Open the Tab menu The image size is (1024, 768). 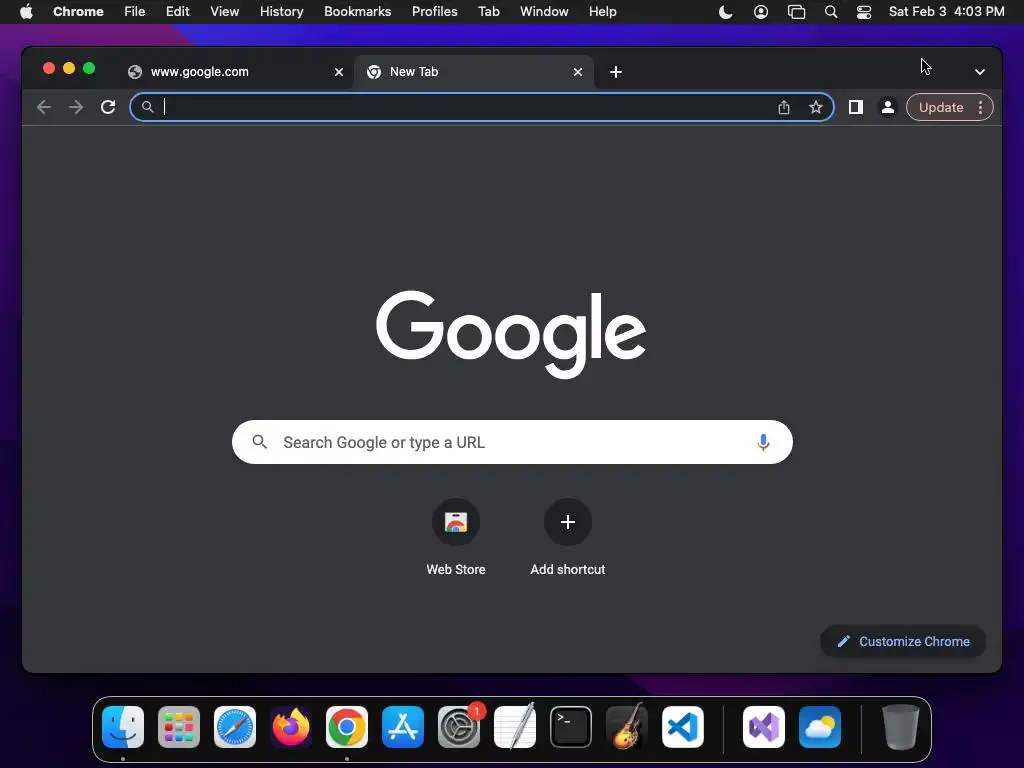[x=488, y=12]
